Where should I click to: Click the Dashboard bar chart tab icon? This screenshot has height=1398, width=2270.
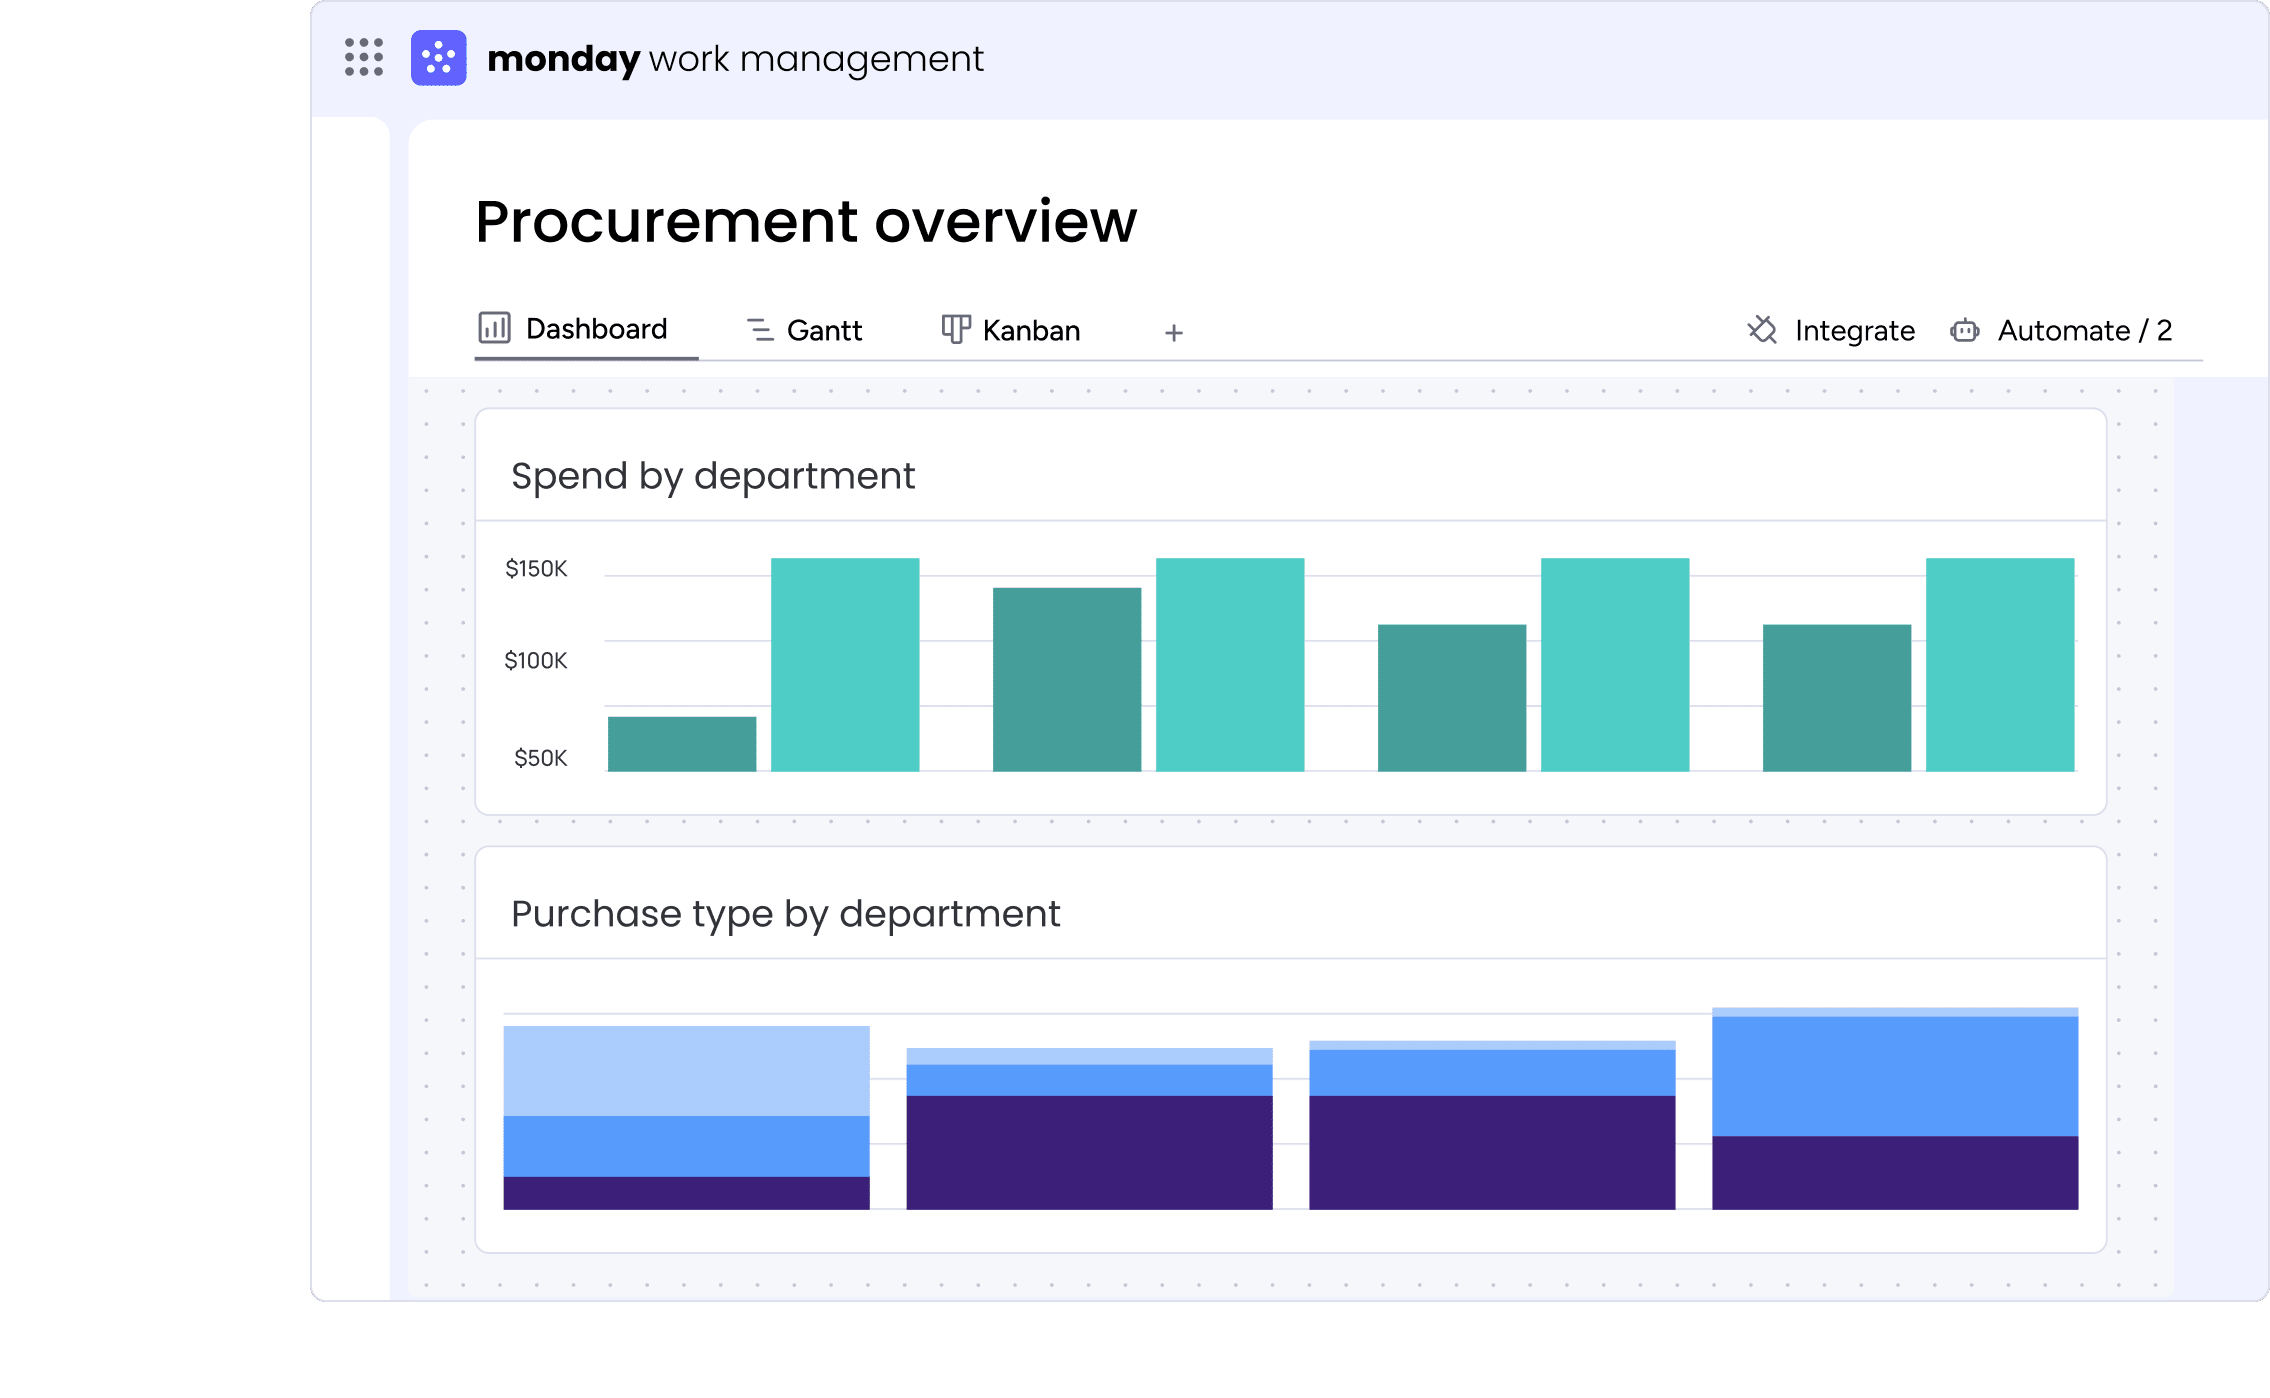pos(494,328)
